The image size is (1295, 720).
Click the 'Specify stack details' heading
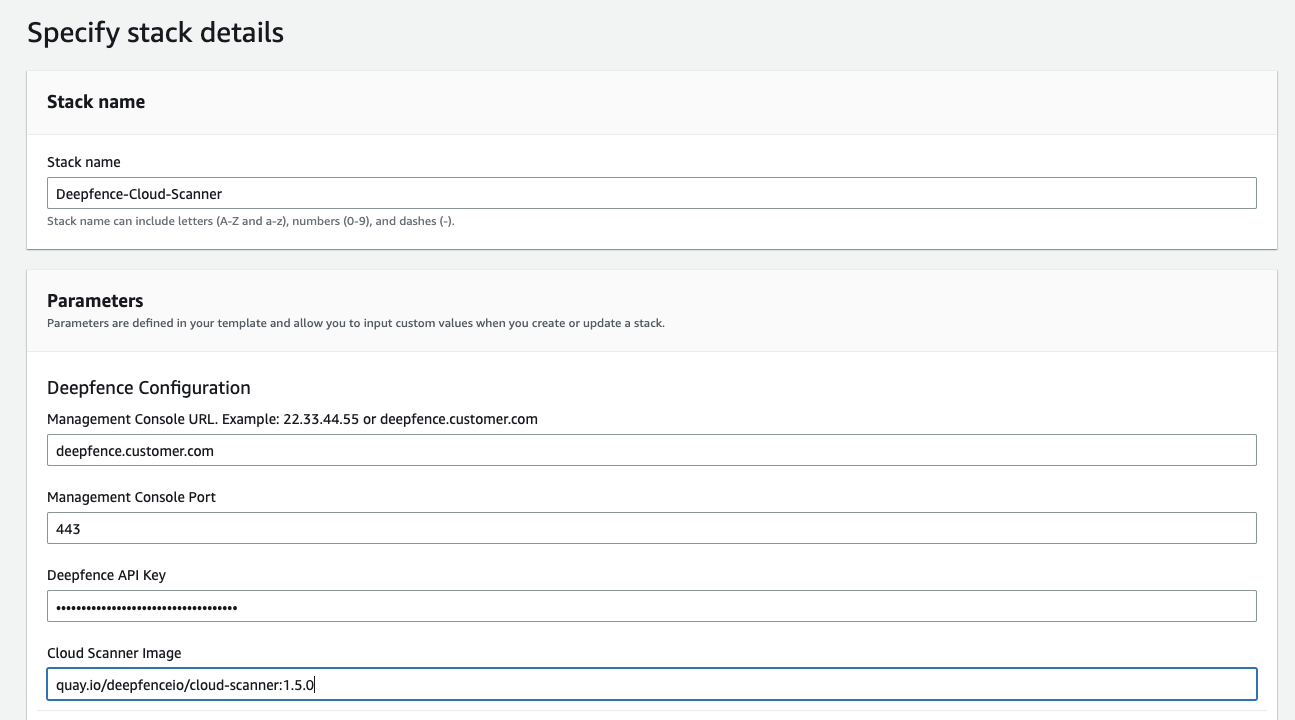pyautogui.click(x=155, y=32)
